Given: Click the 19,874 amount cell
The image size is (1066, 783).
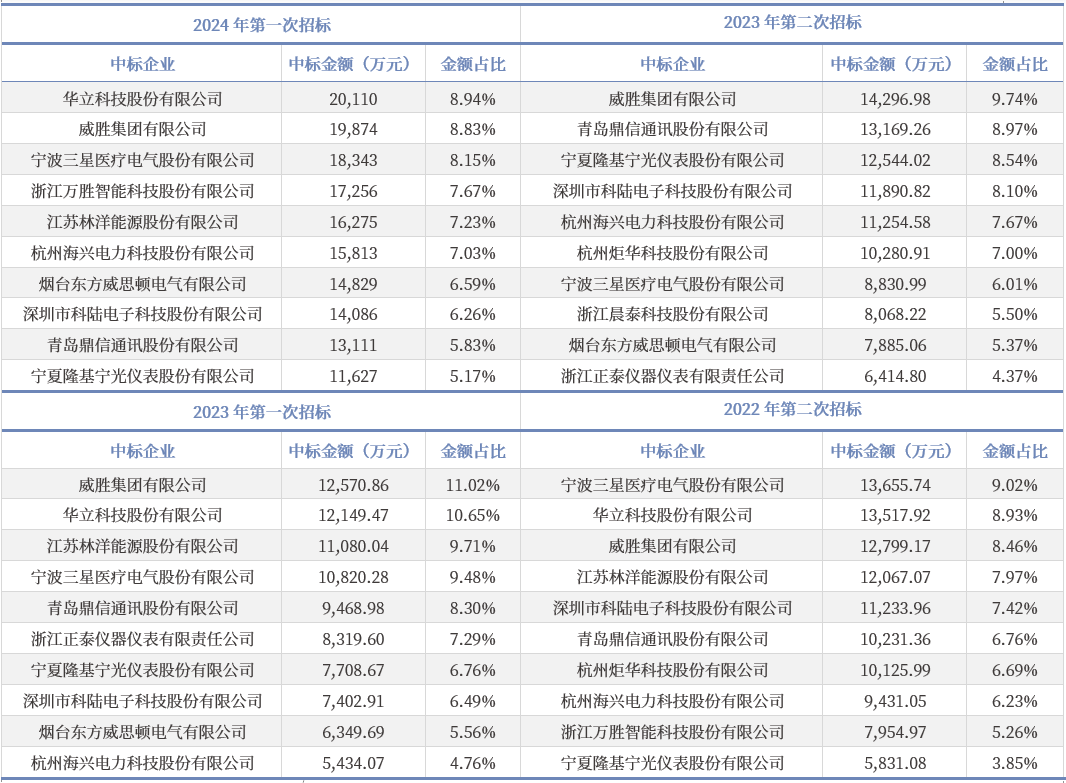Looking at the screenshot, I should tap(354, 129).
